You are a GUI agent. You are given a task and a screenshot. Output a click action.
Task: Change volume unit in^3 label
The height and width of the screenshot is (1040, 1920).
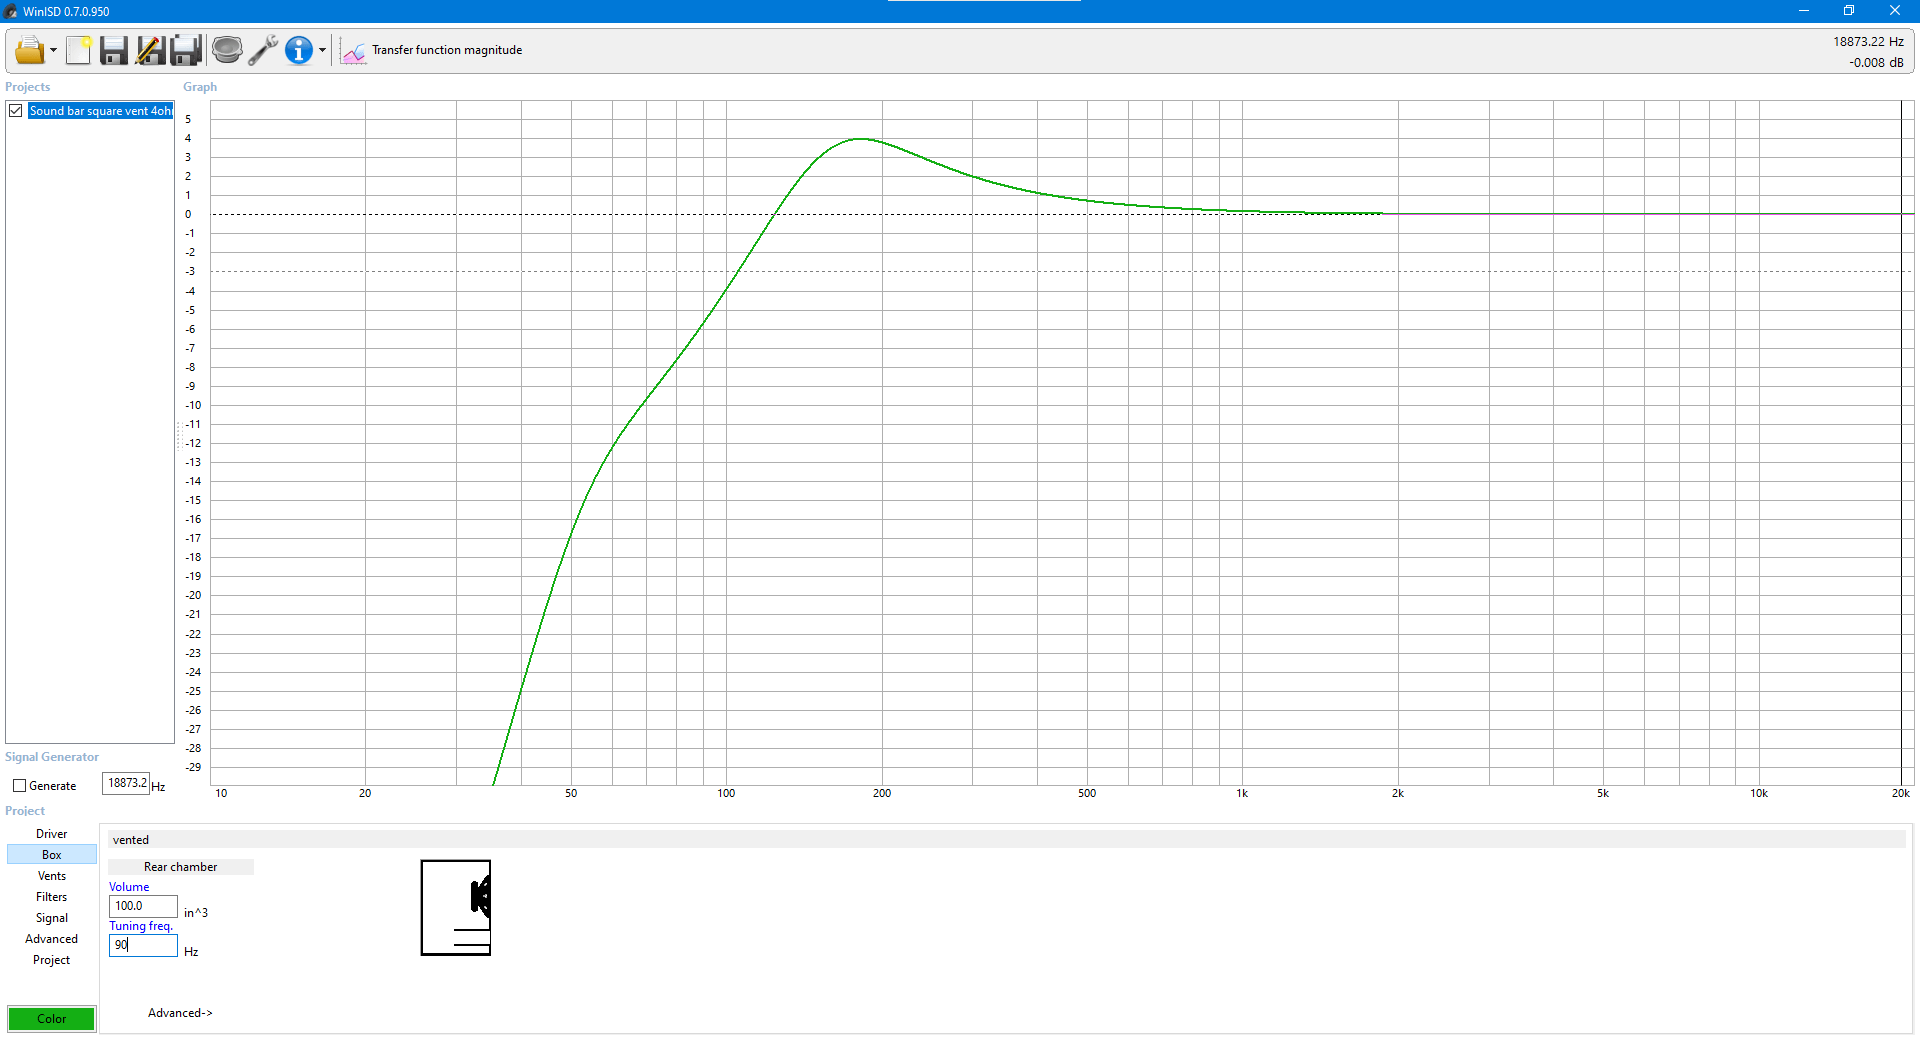click(196, 913)
